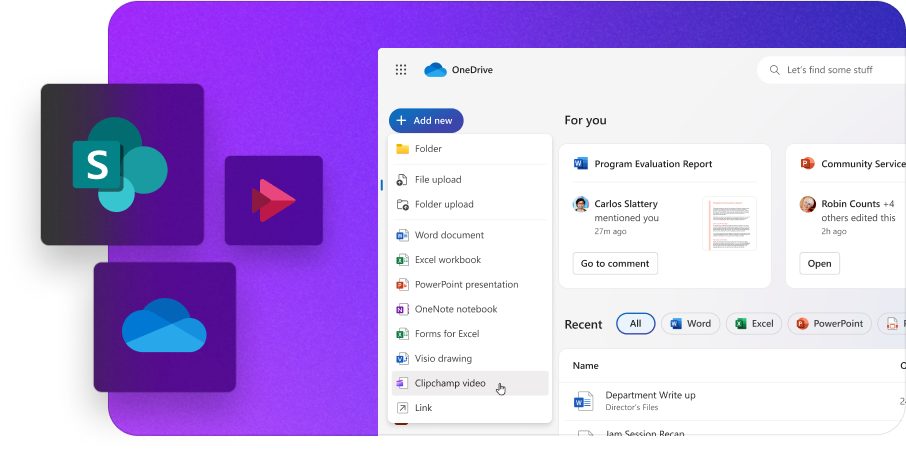Click the OneNote notebook icon in menu
This screenshot has height=453, width=906.
[x=403, y=309]
